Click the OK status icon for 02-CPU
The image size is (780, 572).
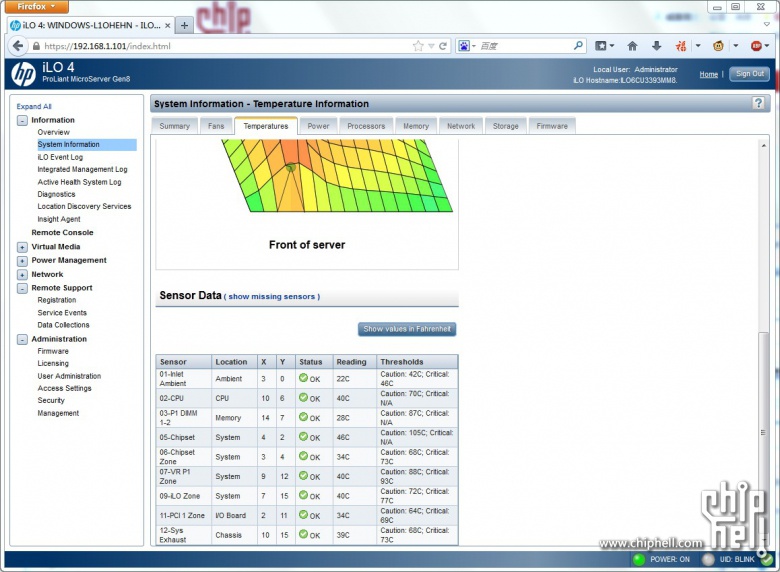tap(303, 397)
